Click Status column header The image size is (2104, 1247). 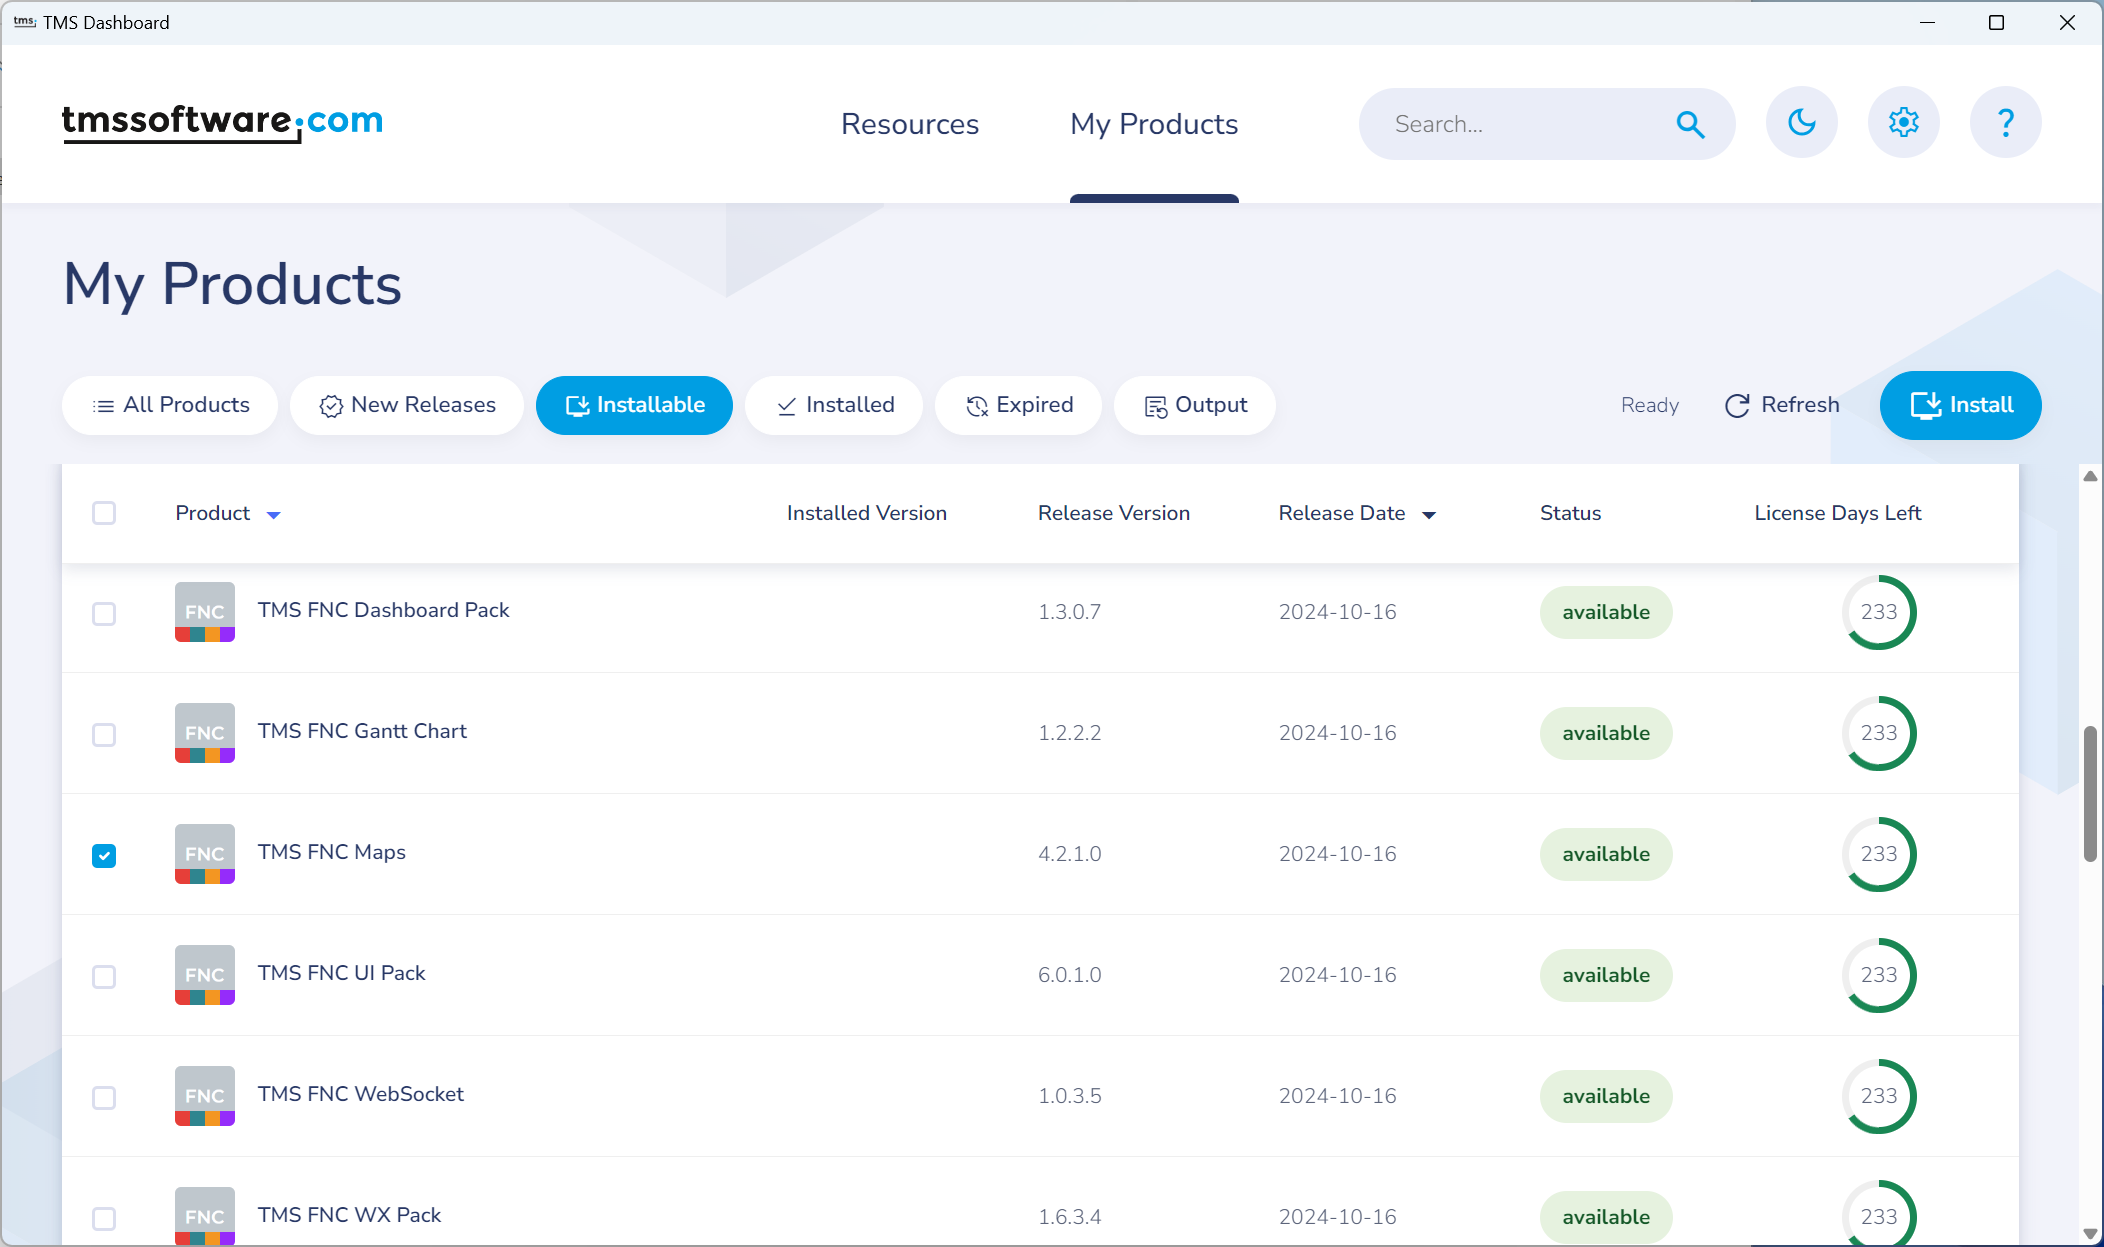pos(1570,513)
